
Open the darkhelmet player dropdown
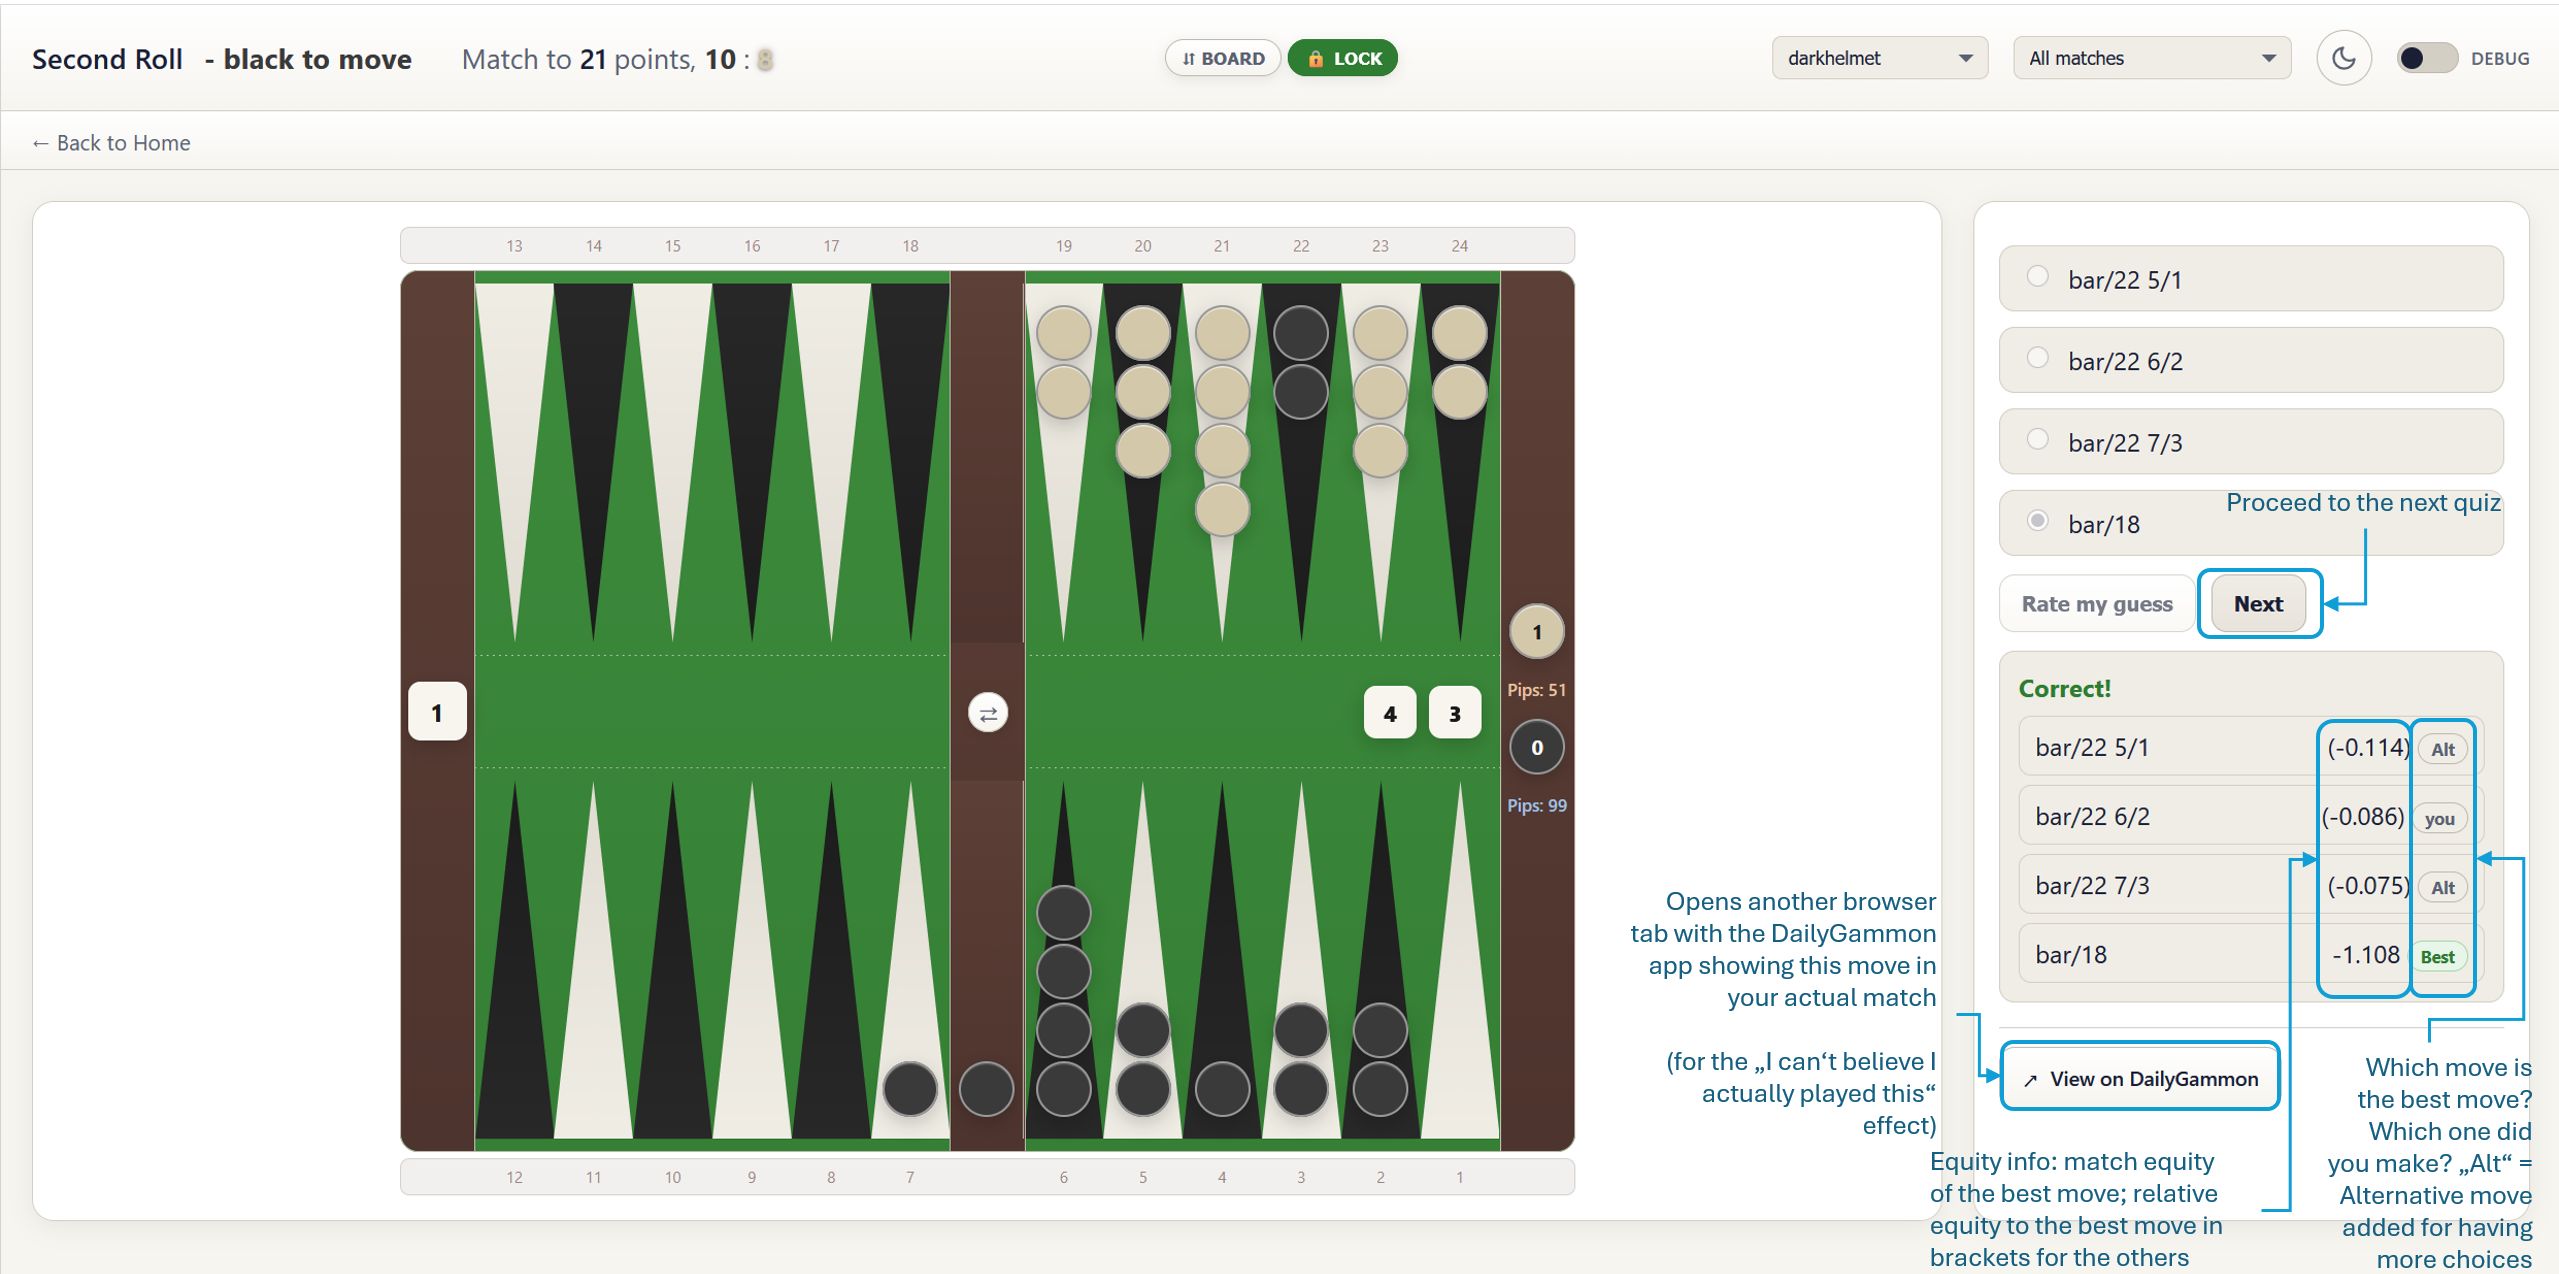coord(1878,58)
